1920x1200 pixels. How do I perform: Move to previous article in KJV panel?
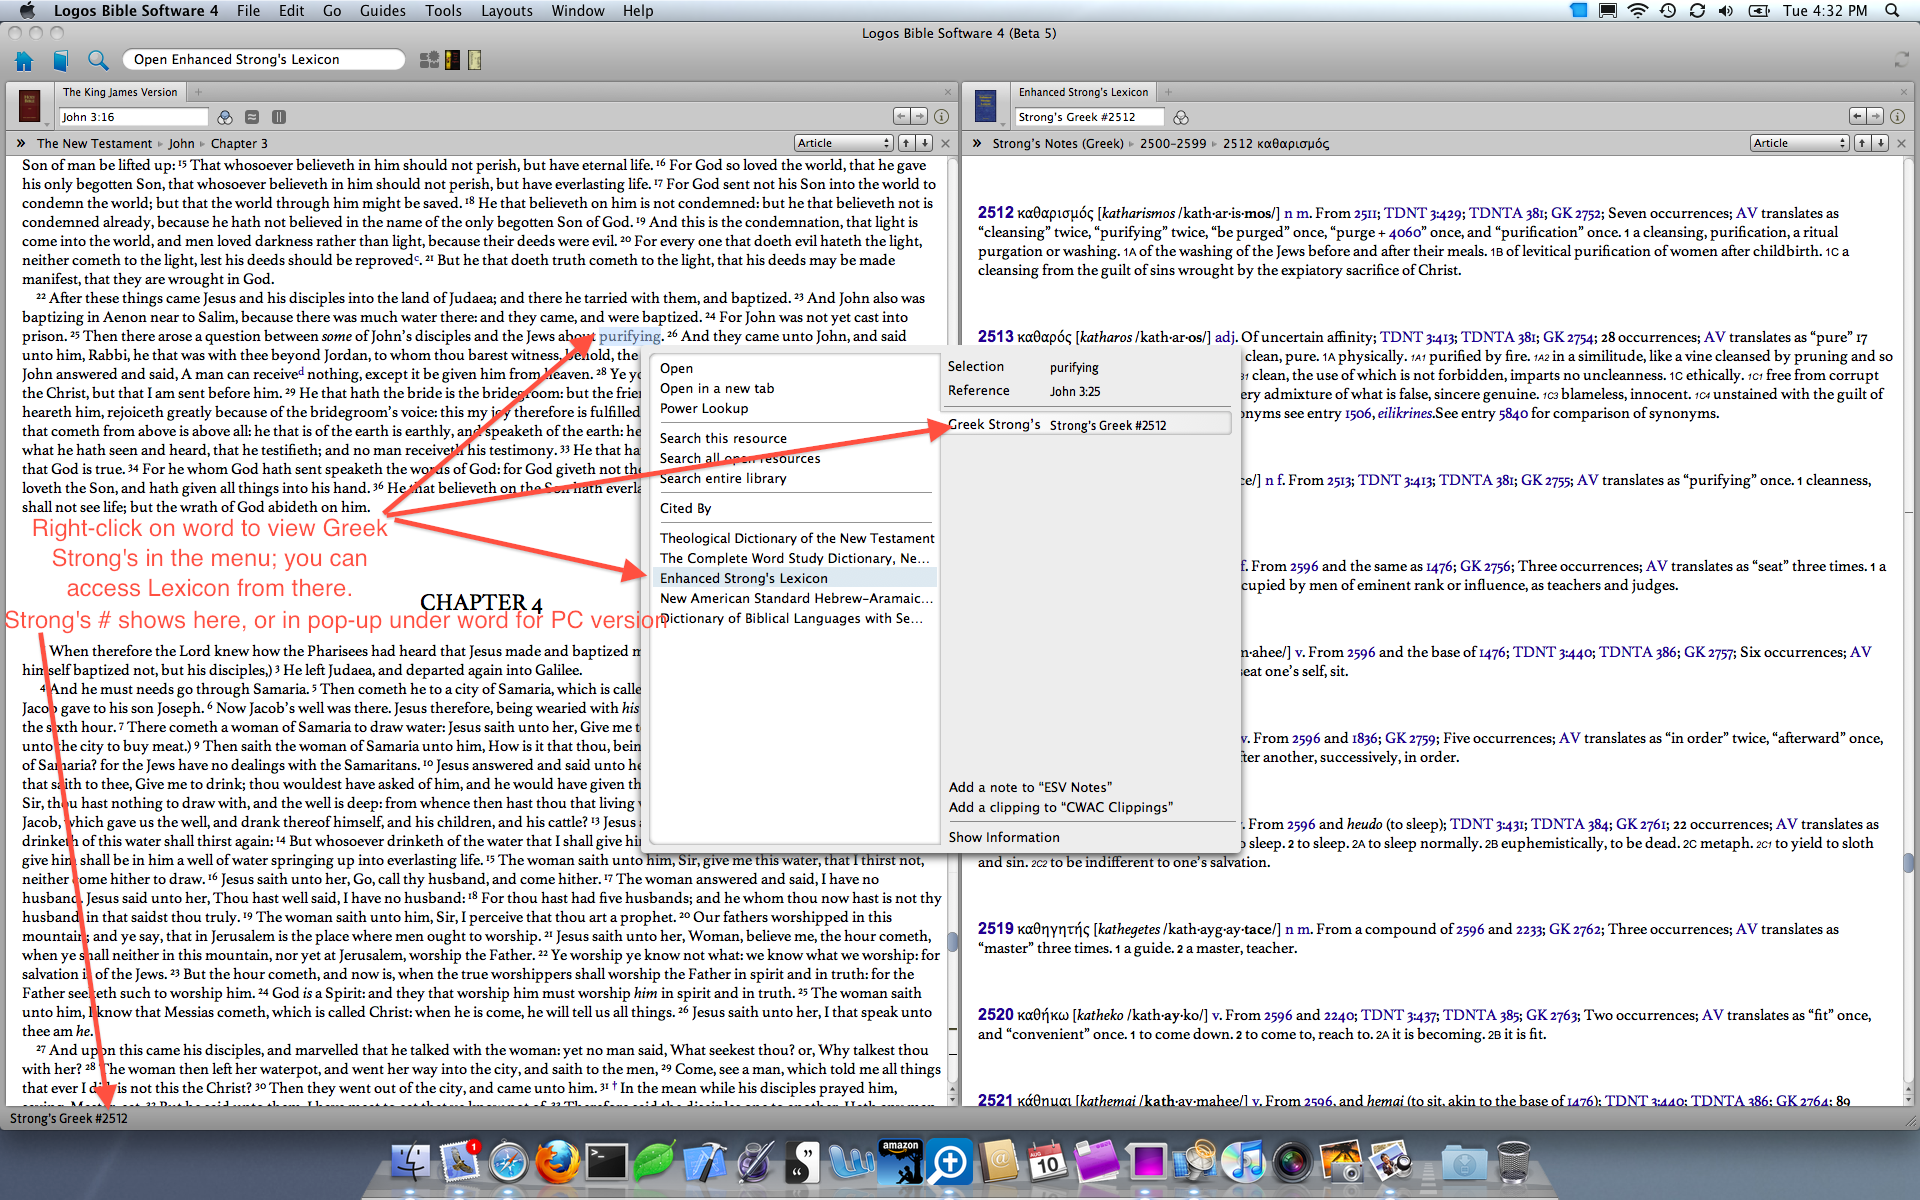pyautogui.click(x=905, y=143)
